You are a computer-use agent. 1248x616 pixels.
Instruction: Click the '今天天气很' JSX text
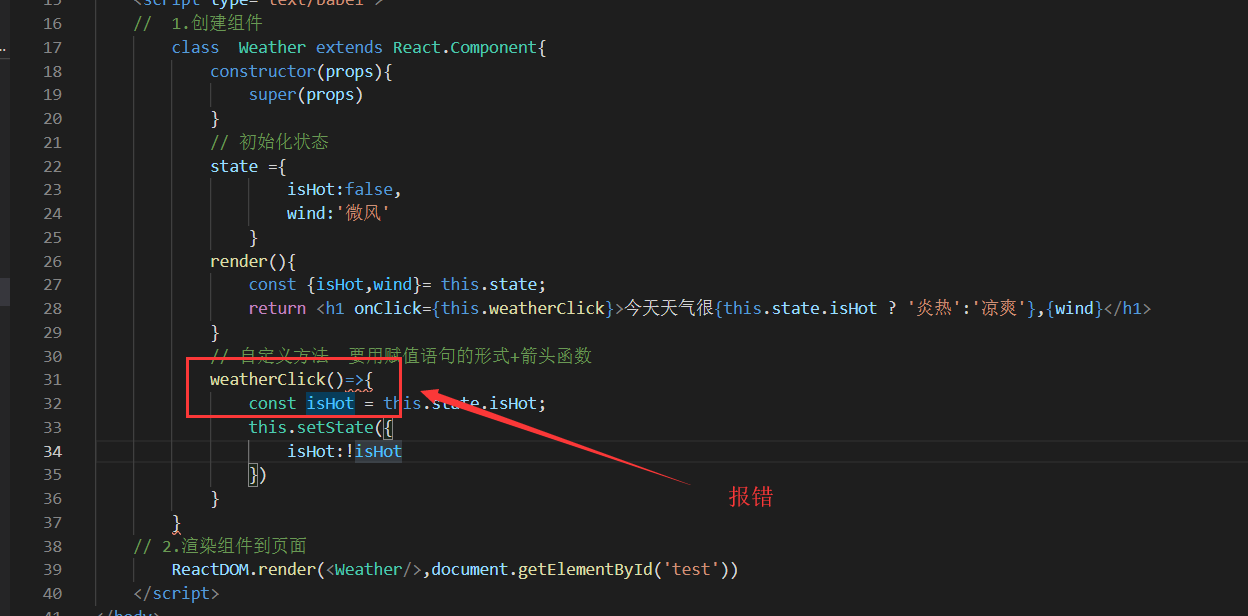(x=668, y=308)
